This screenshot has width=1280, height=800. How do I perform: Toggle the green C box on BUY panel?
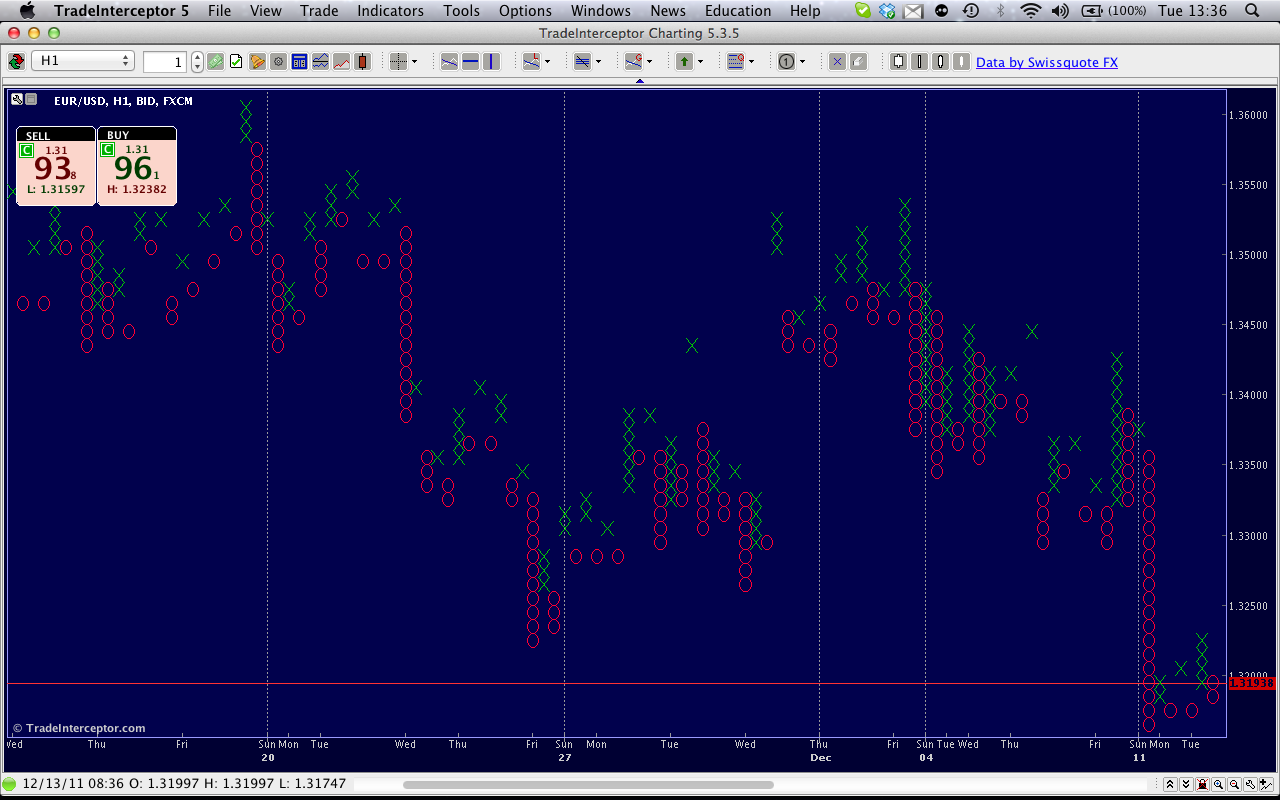(x=108, y=150)
